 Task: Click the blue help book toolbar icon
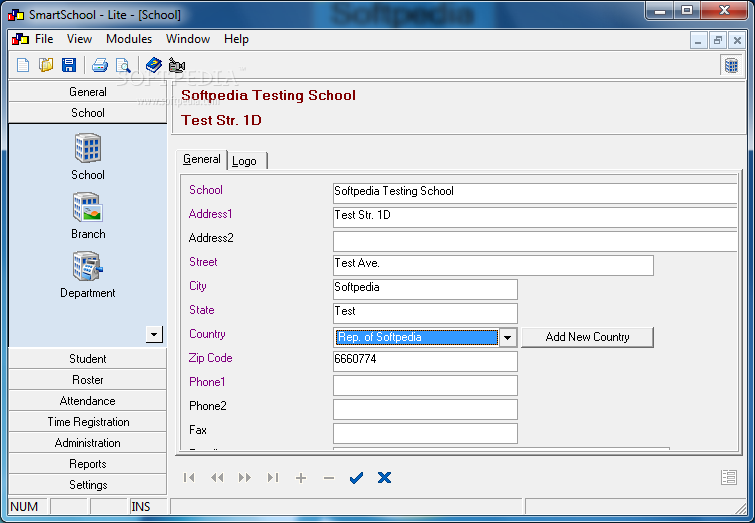coord(154,65)
